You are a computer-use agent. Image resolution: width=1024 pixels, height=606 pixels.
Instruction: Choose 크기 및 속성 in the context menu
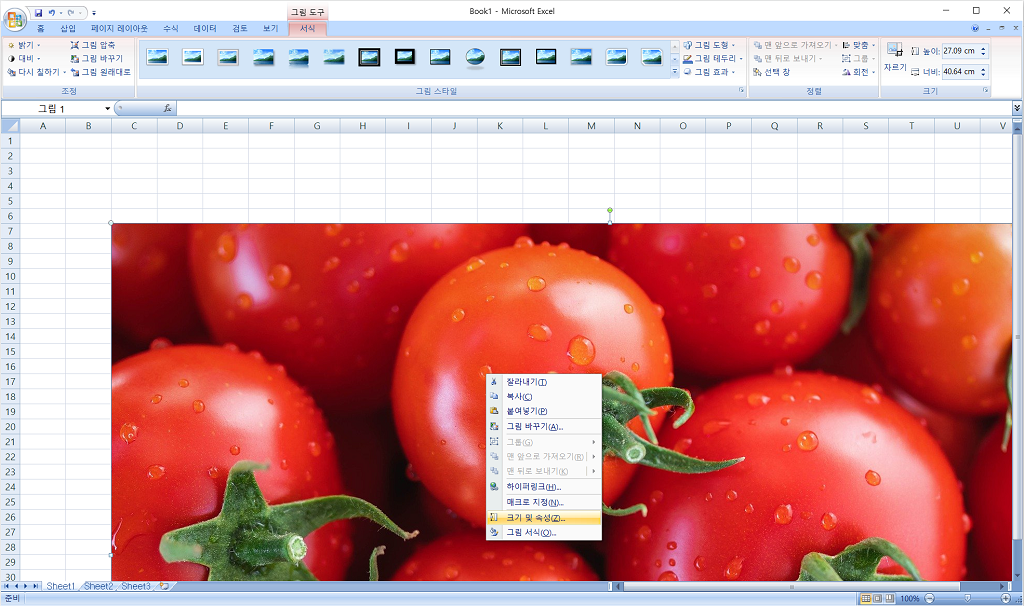(x=543, y=518)
